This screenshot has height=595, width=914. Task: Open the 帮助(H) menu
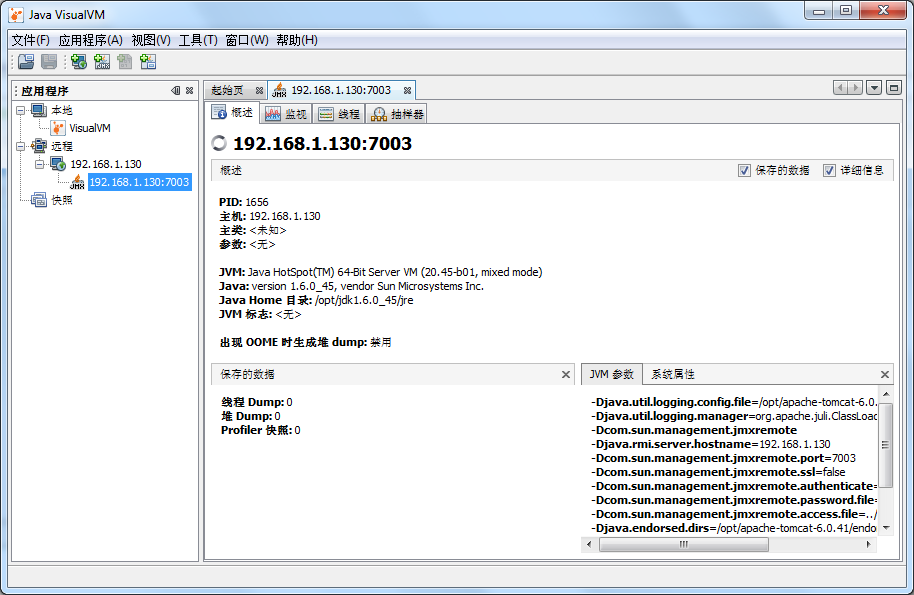tap(297, 40)
